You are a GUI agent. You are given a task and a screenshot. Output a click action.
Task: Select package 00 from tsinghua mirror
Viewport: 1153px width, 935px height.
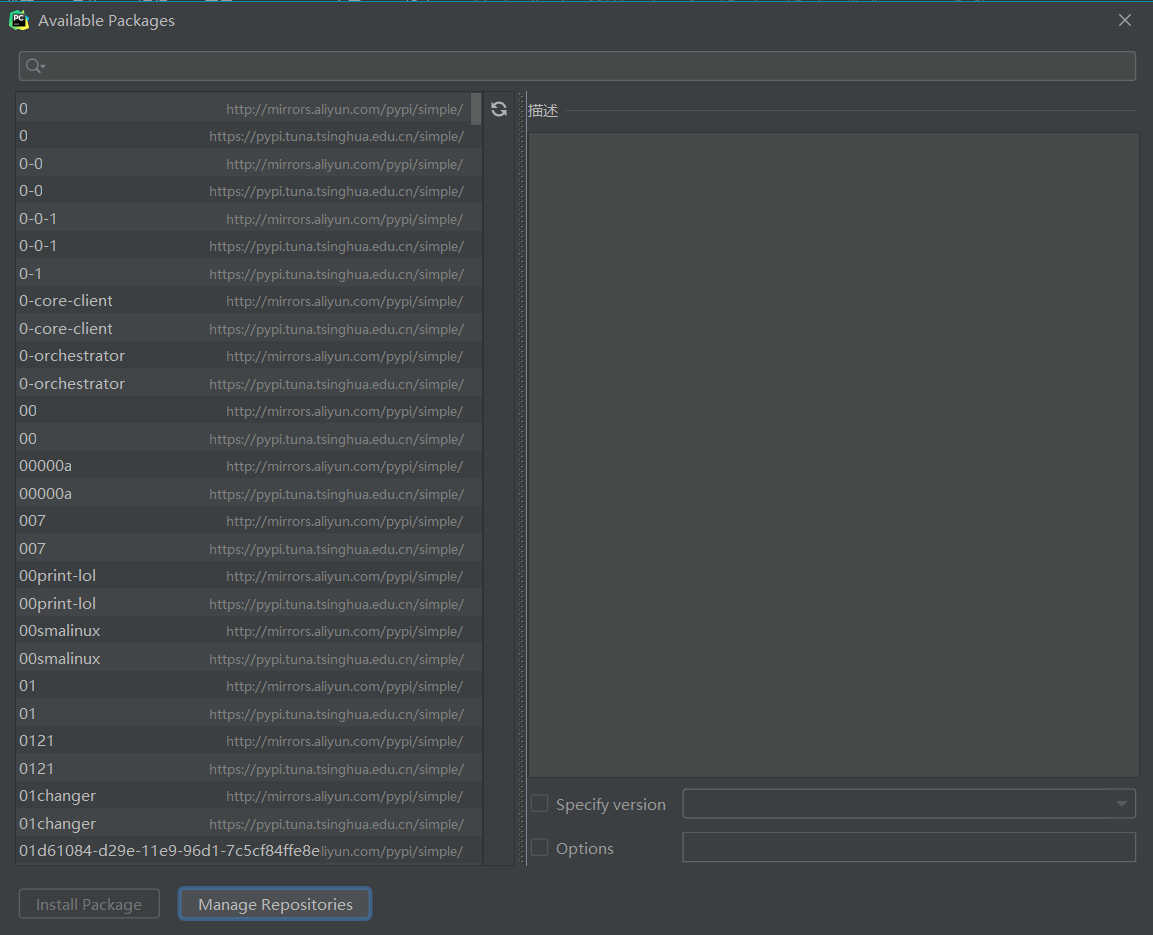[x=249, y=439]
